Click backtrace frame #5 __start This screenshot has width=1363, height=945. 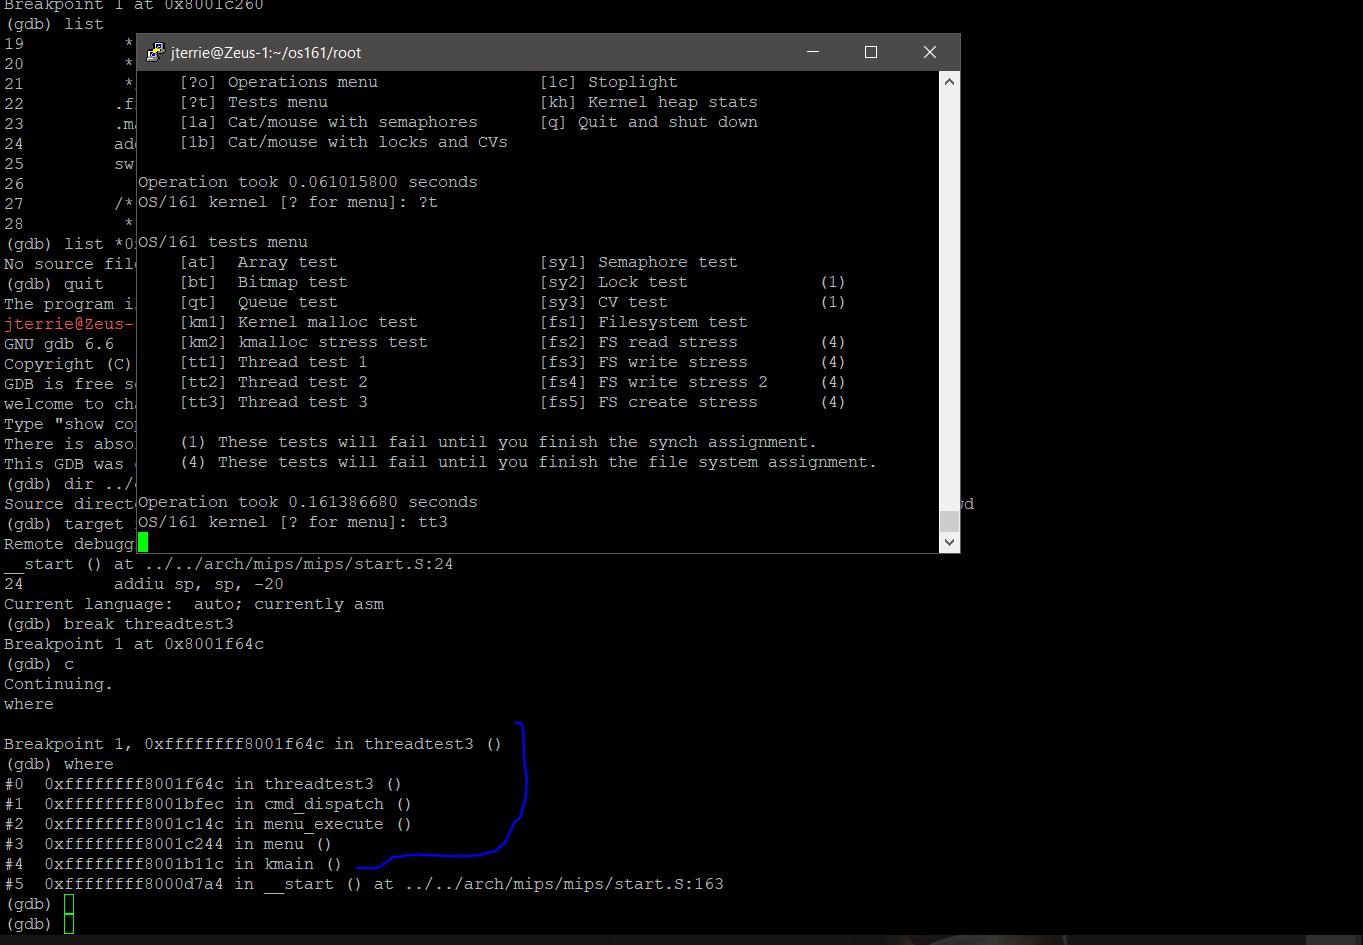click(x=364, y=884)
